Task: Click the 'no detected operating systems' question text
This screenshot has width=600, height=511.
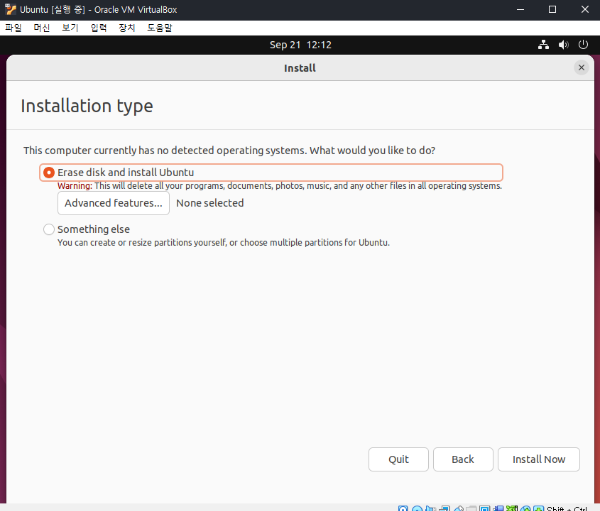Action: [229, 150]
